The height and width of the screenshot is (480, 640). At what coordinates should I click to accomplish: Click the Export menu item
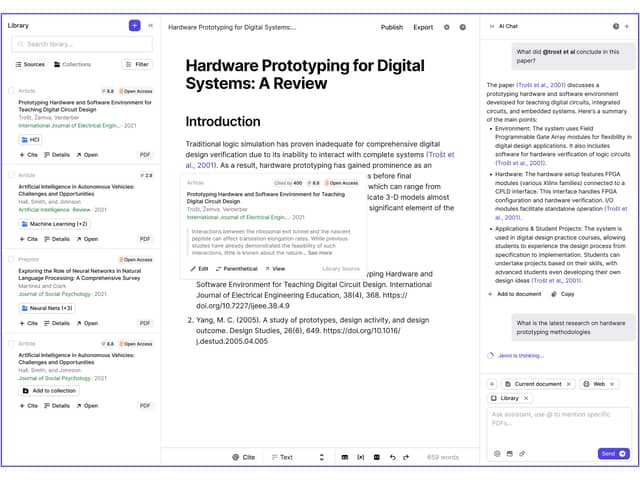pyautogui.click(x=423, y=27)
